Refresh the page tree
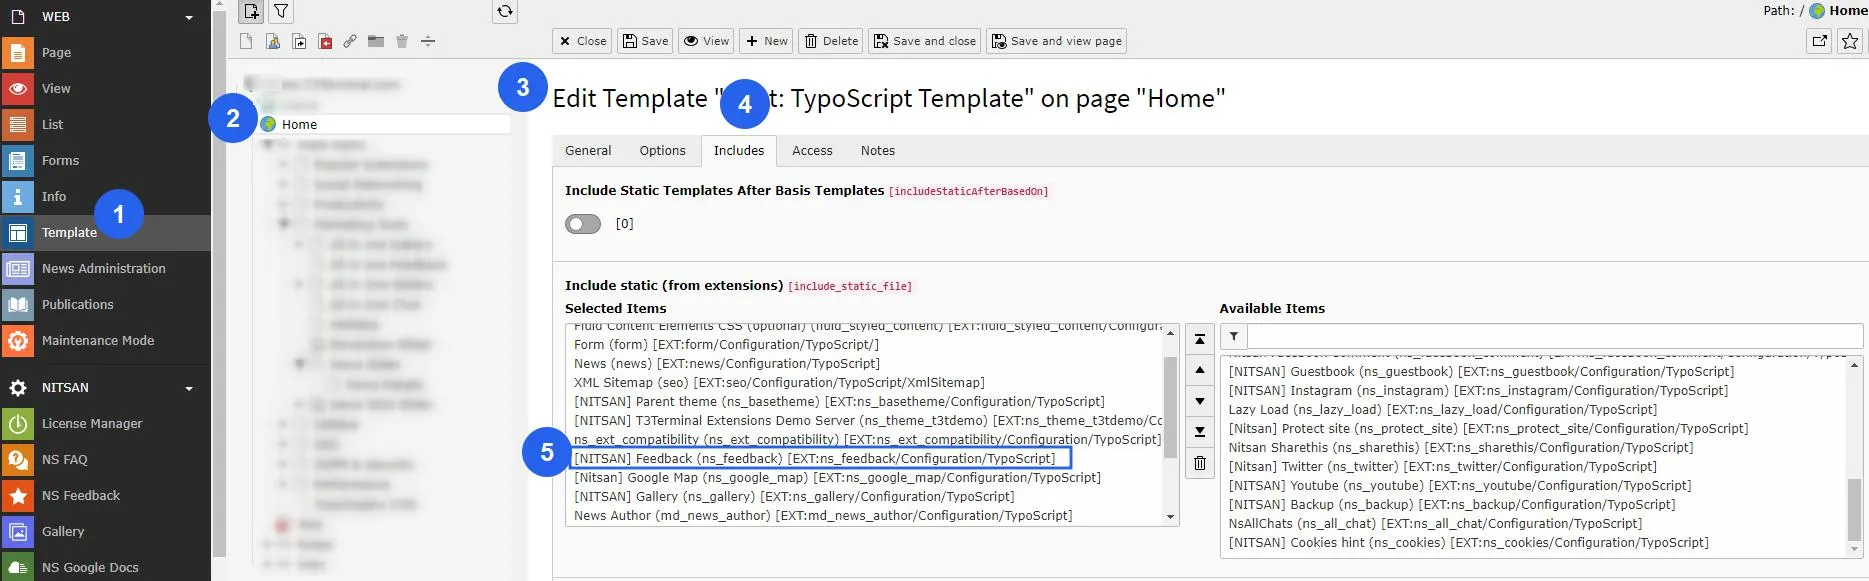This screenshot has width=1869, height=581. tap(505, 11)
